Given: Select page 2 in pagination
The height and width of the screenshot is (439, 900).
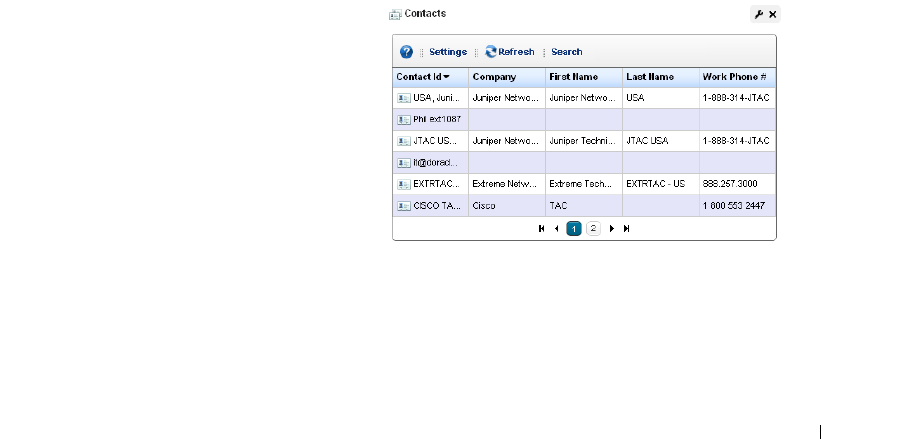Looking at the screenshot, I should pyautogui.click(x=593, y=228).
